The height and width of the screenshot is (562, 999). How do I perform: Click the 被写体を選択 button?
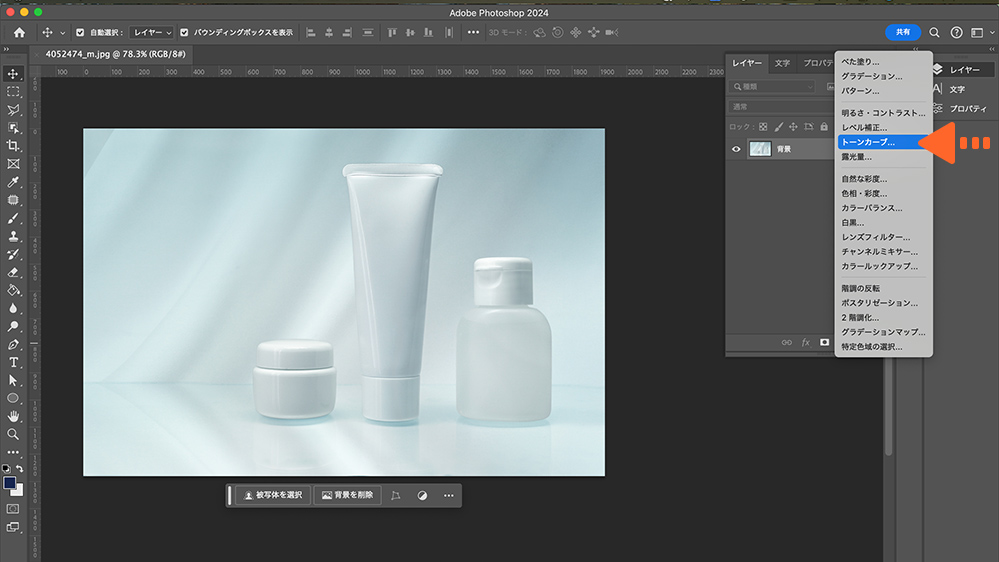(x=272, y=495)
